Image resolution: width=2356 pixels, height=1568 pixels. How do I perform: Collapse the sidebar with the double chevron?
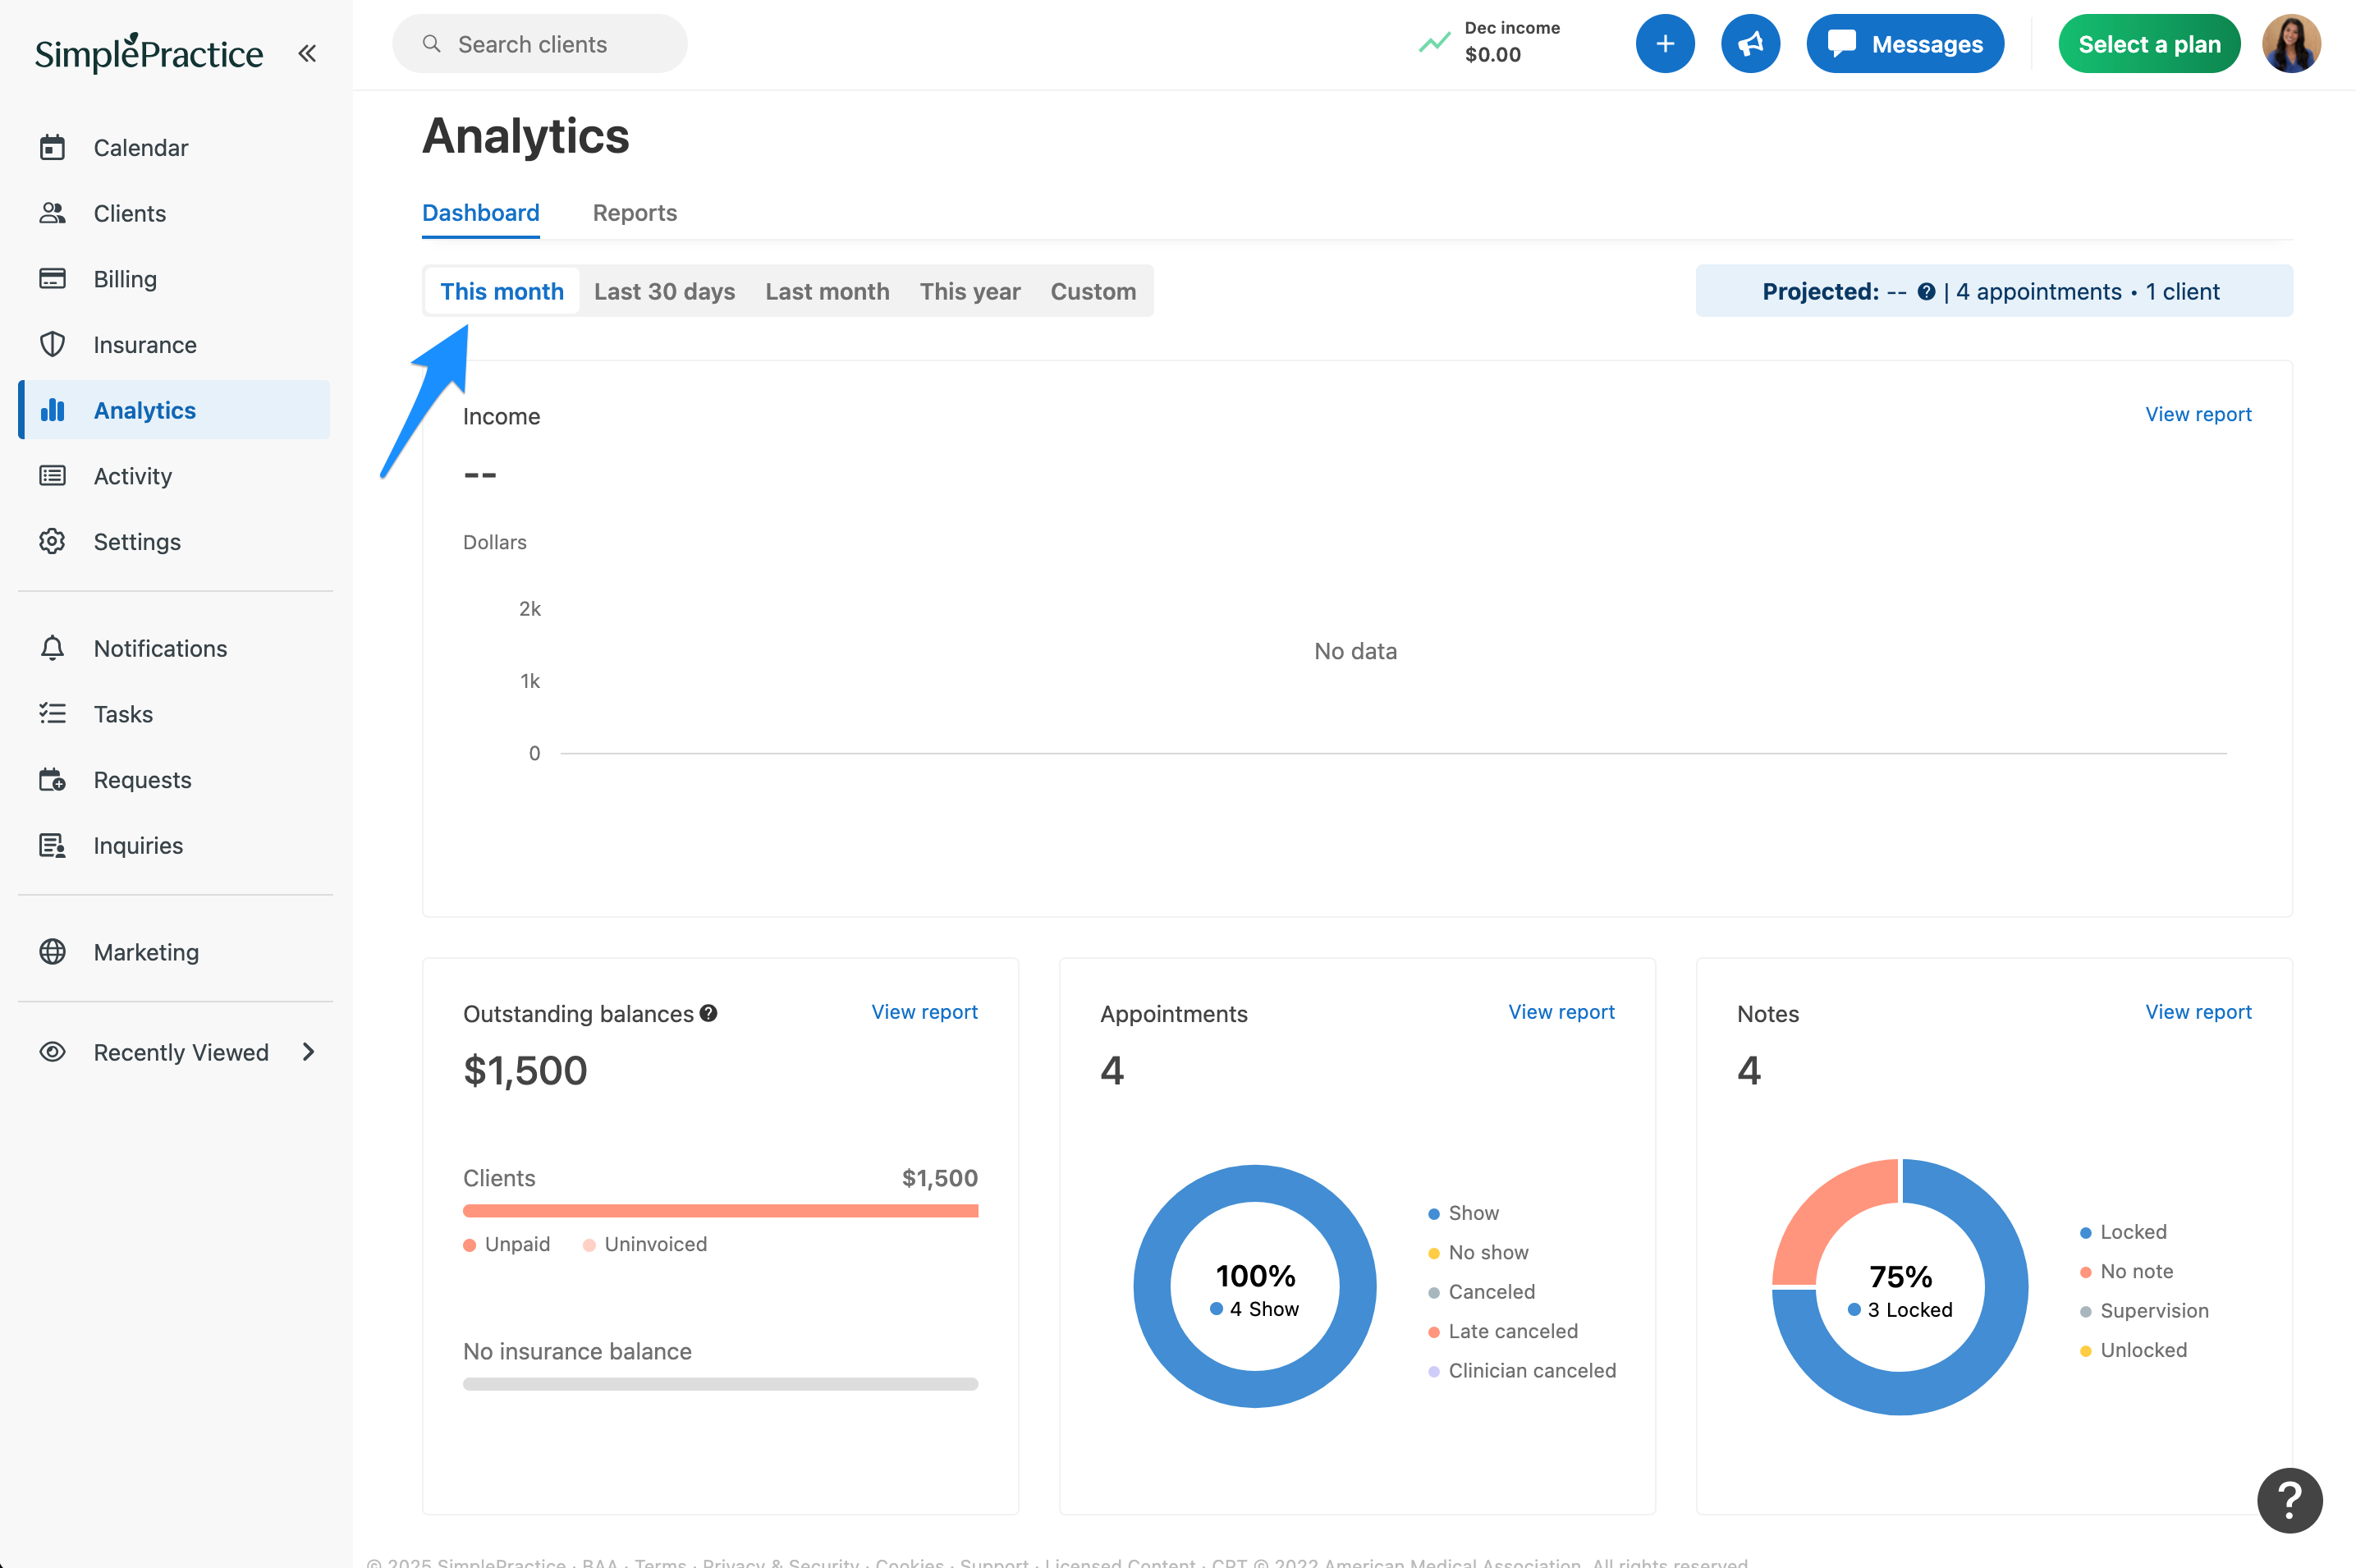(x=307, y=53)
